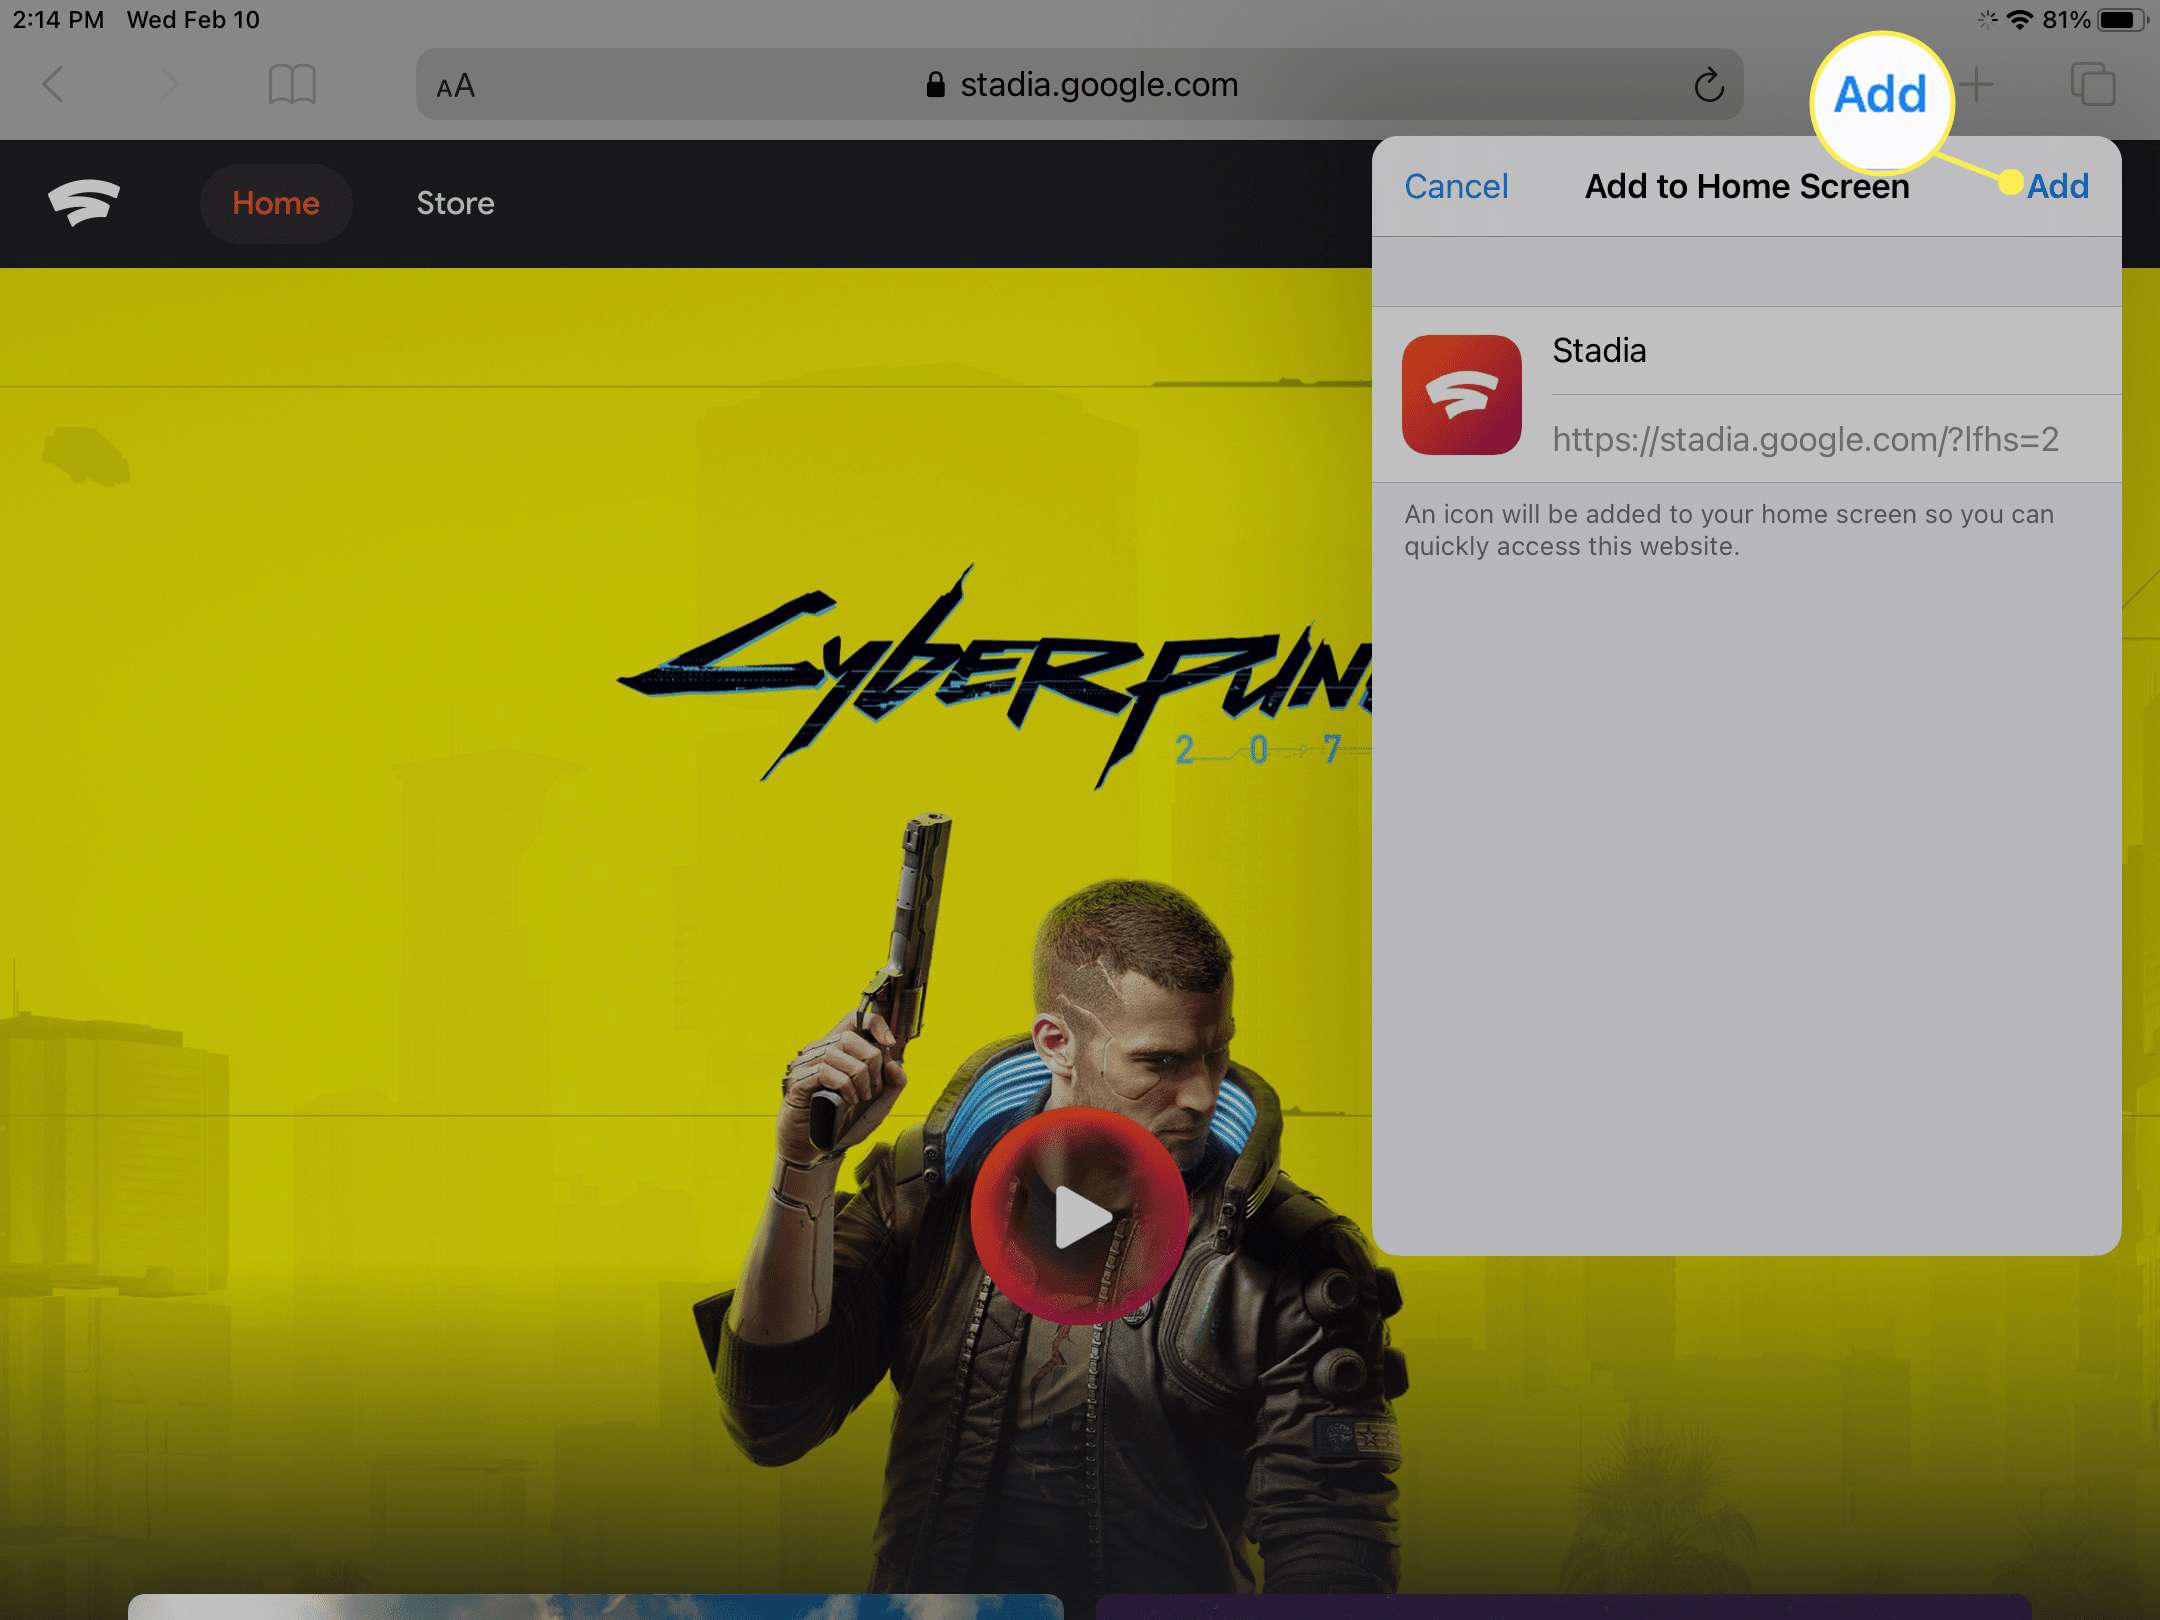This screenshot has width=2160, height=1620.
Task: Open the AA reader options
Action: pyautogui.click(x=456, y=86)
